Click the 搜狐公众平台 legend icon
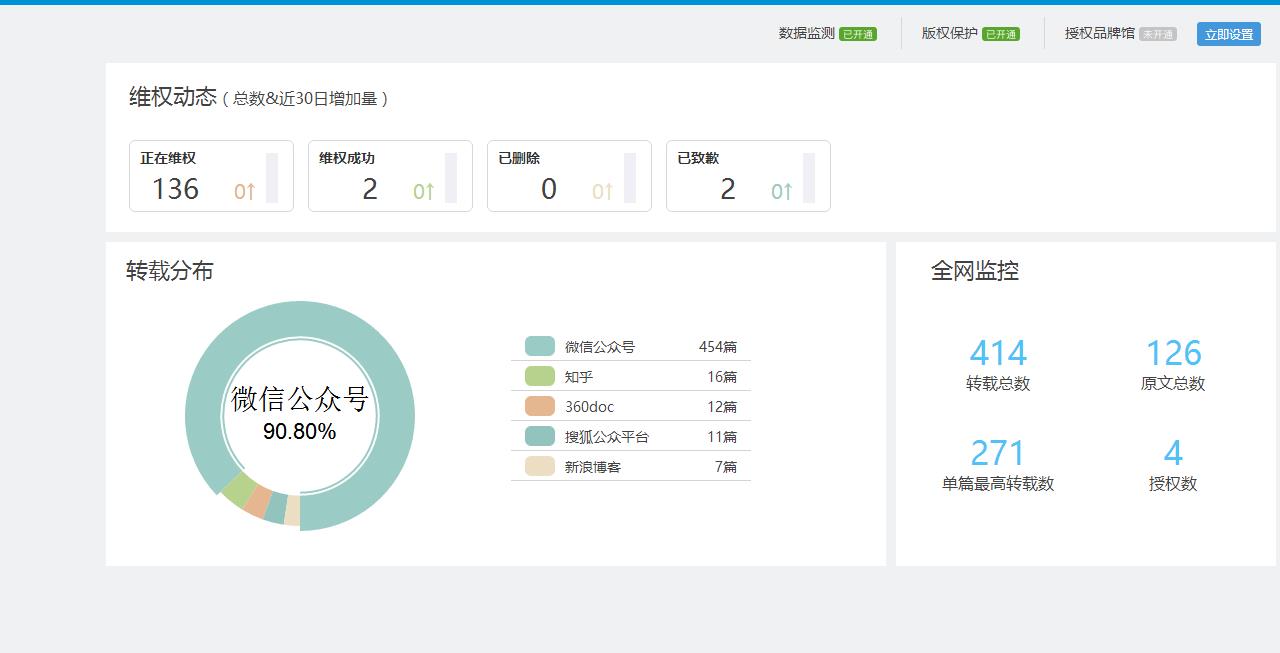The height and width of the screenshot is (653, 1280). [538, 436]
